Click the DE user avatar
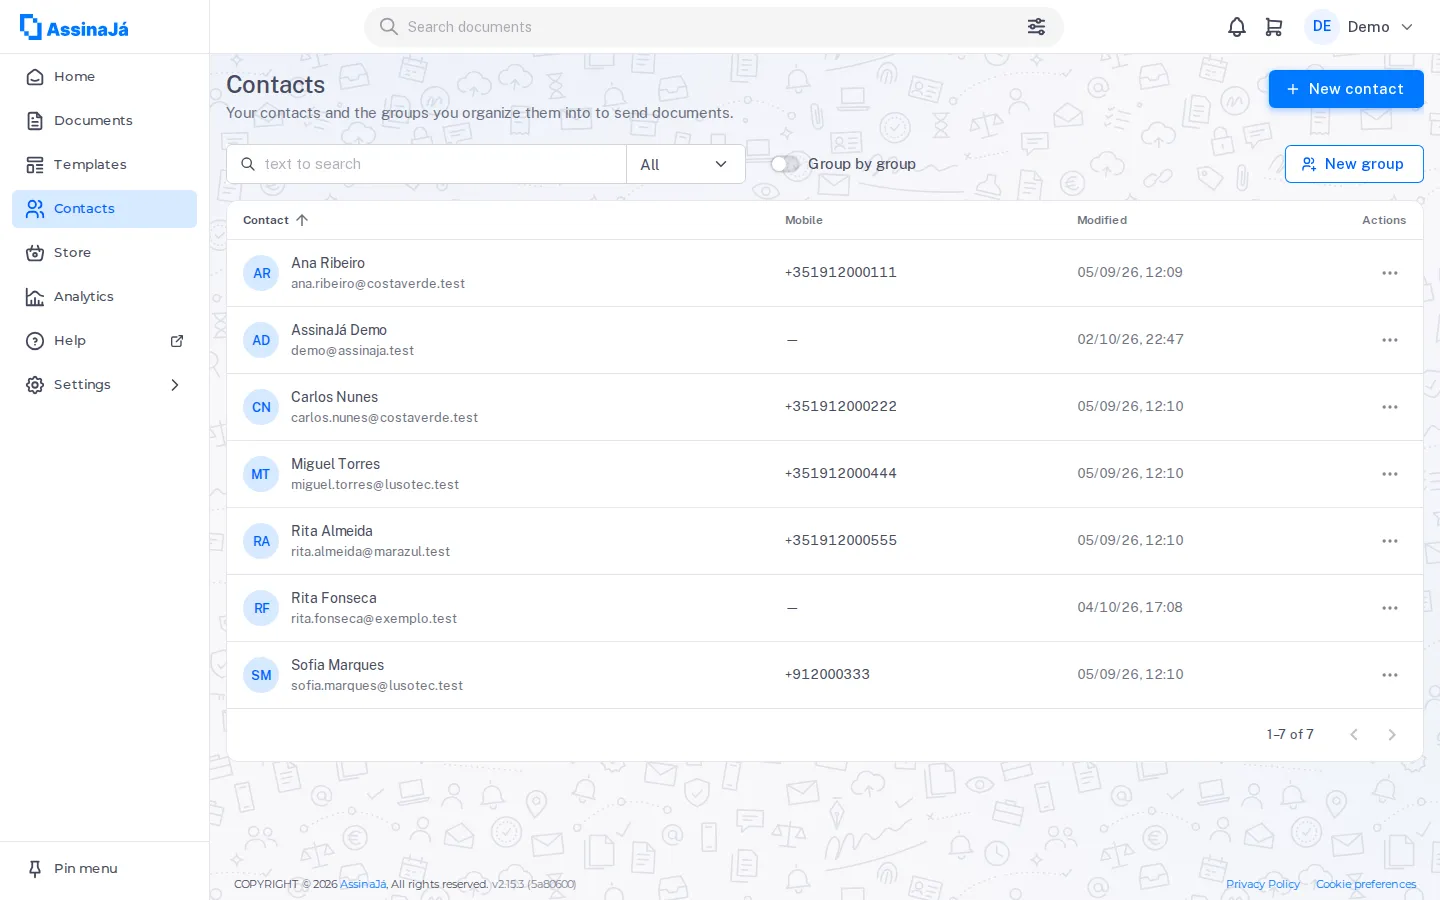Viewport: 1440px width, 900px height. pos(1322,27)
